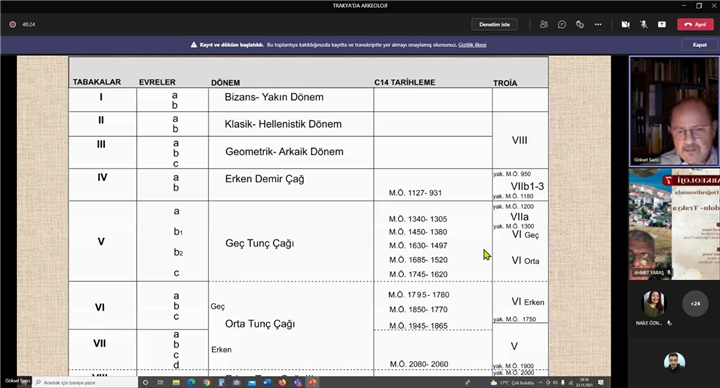Open Google Chrome from the taskbar
Viewport: 720px width, 388px height.
[206, 382]
